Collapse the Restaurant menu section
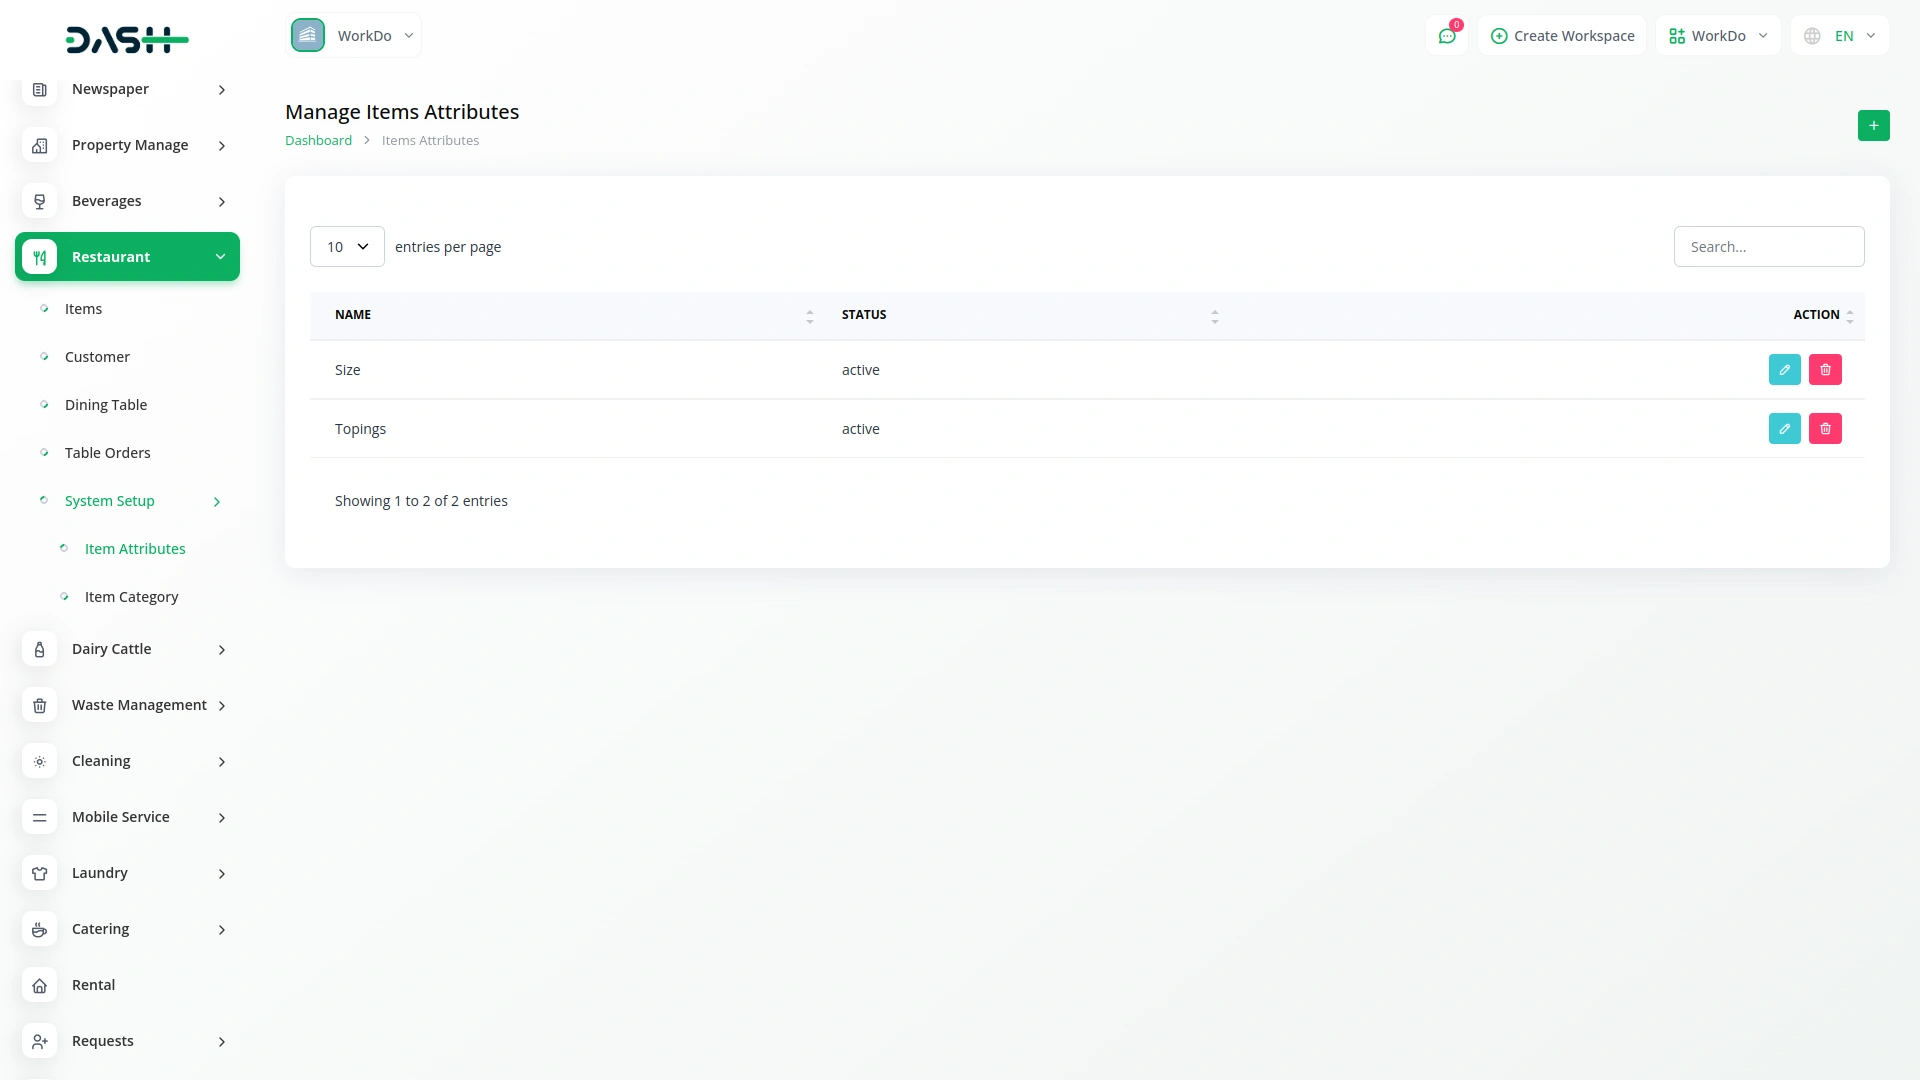This screenshot has height=1080, width=1920. (128, 257)
